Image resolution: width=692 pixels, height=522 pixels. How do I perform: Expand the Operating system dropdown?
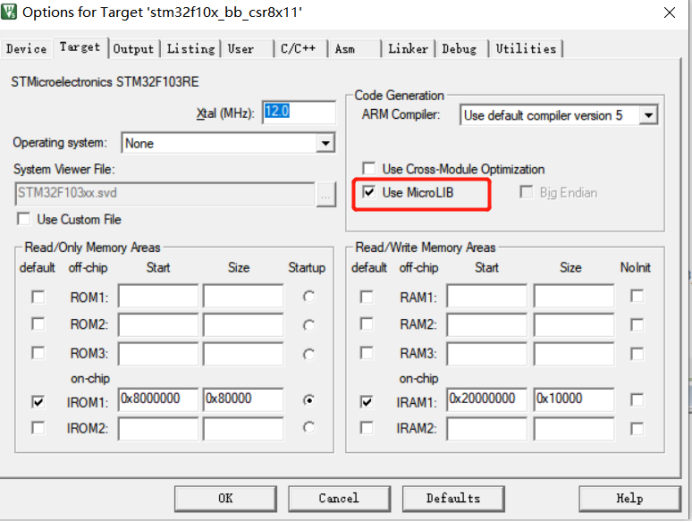coord(325,143)
